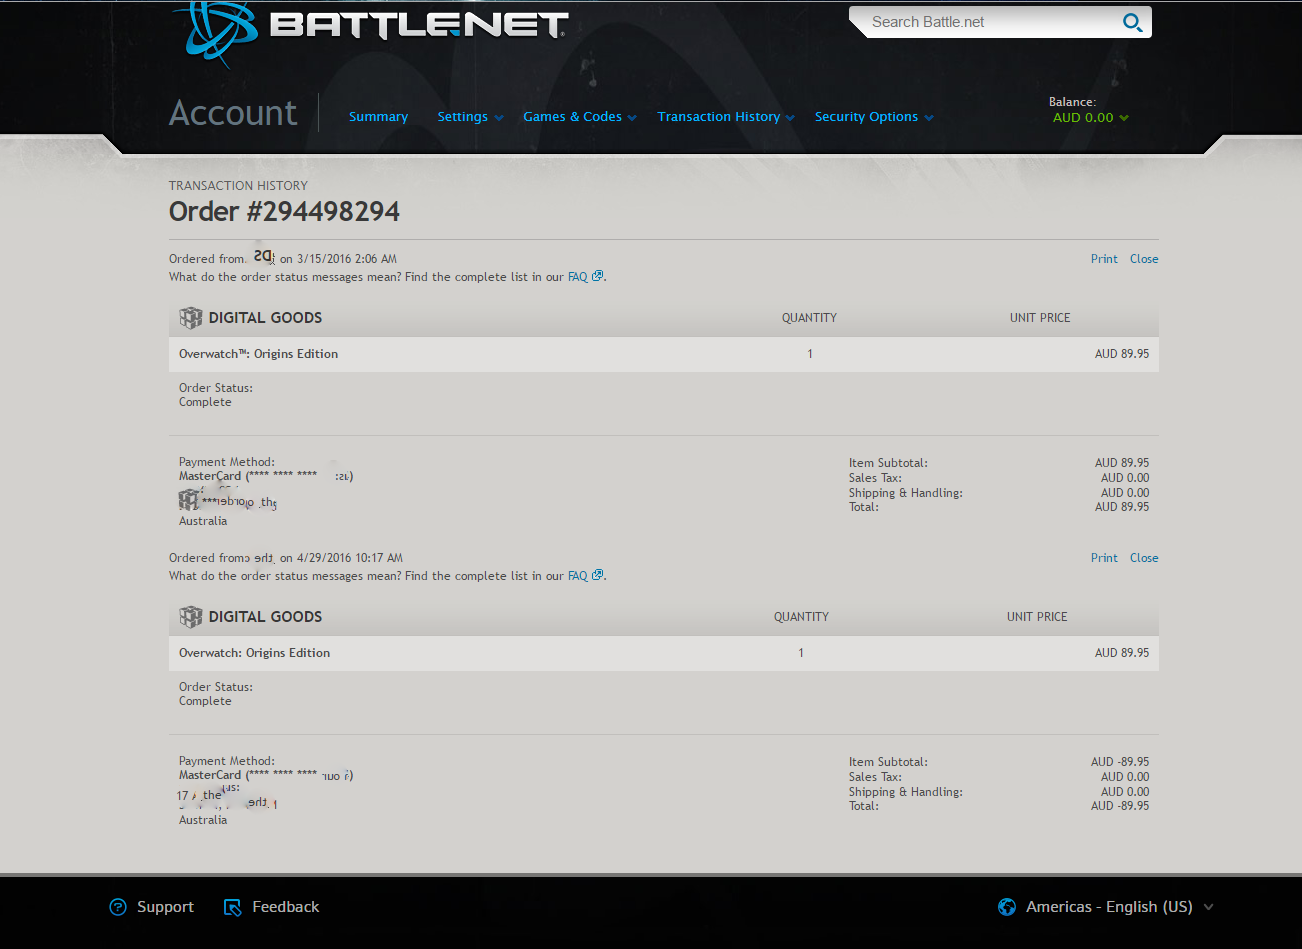Click the Support question mark icon
Image resolution: width=1302 pixels, height=949 pixels.
click(x=118, y=907)
